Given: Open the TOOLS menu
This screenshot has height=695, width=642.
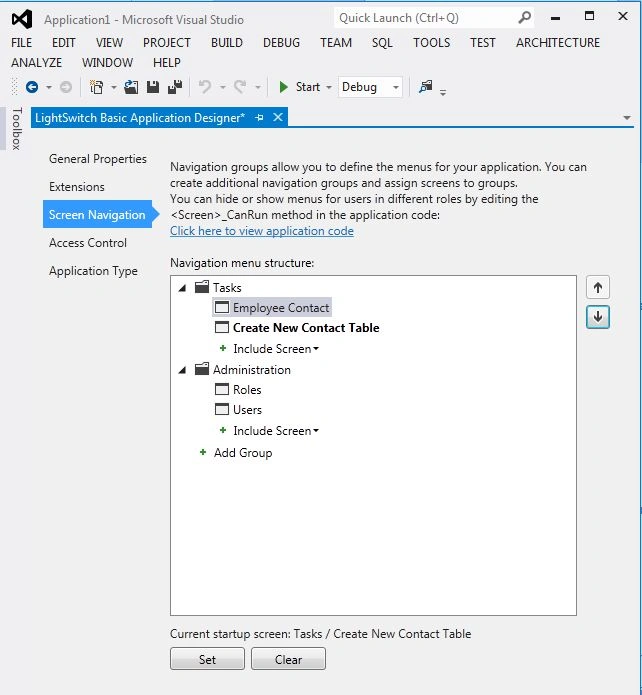Looking at the screenshot, I should point(431,43).
